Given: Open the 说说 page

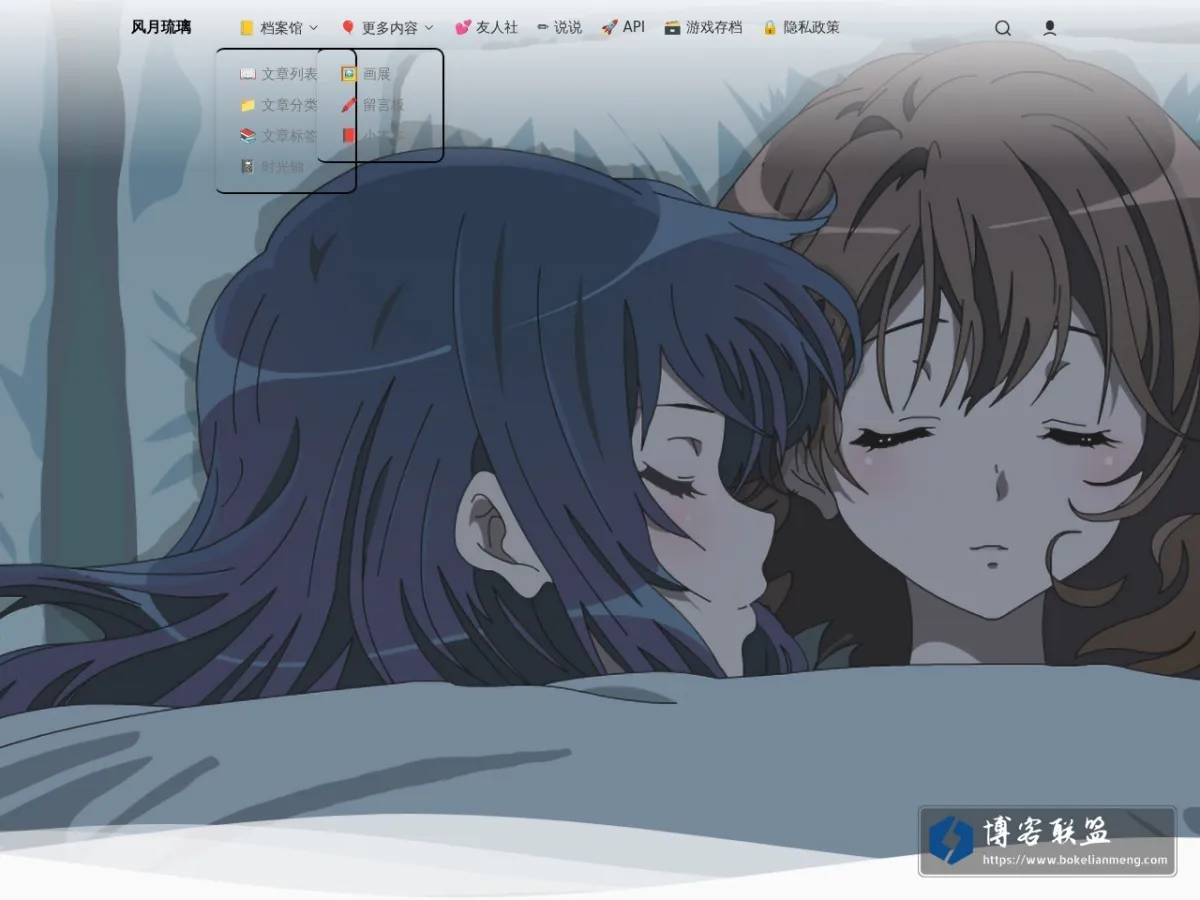Looking at the screenshot, I should click(x=559, y=27).
